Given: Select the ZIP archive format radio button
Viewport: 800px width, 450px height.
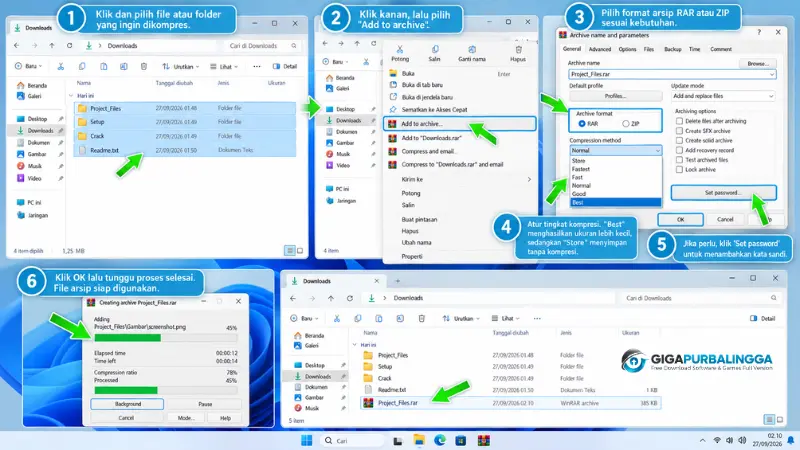Looking at the screenshot, I should pos(626,124).
